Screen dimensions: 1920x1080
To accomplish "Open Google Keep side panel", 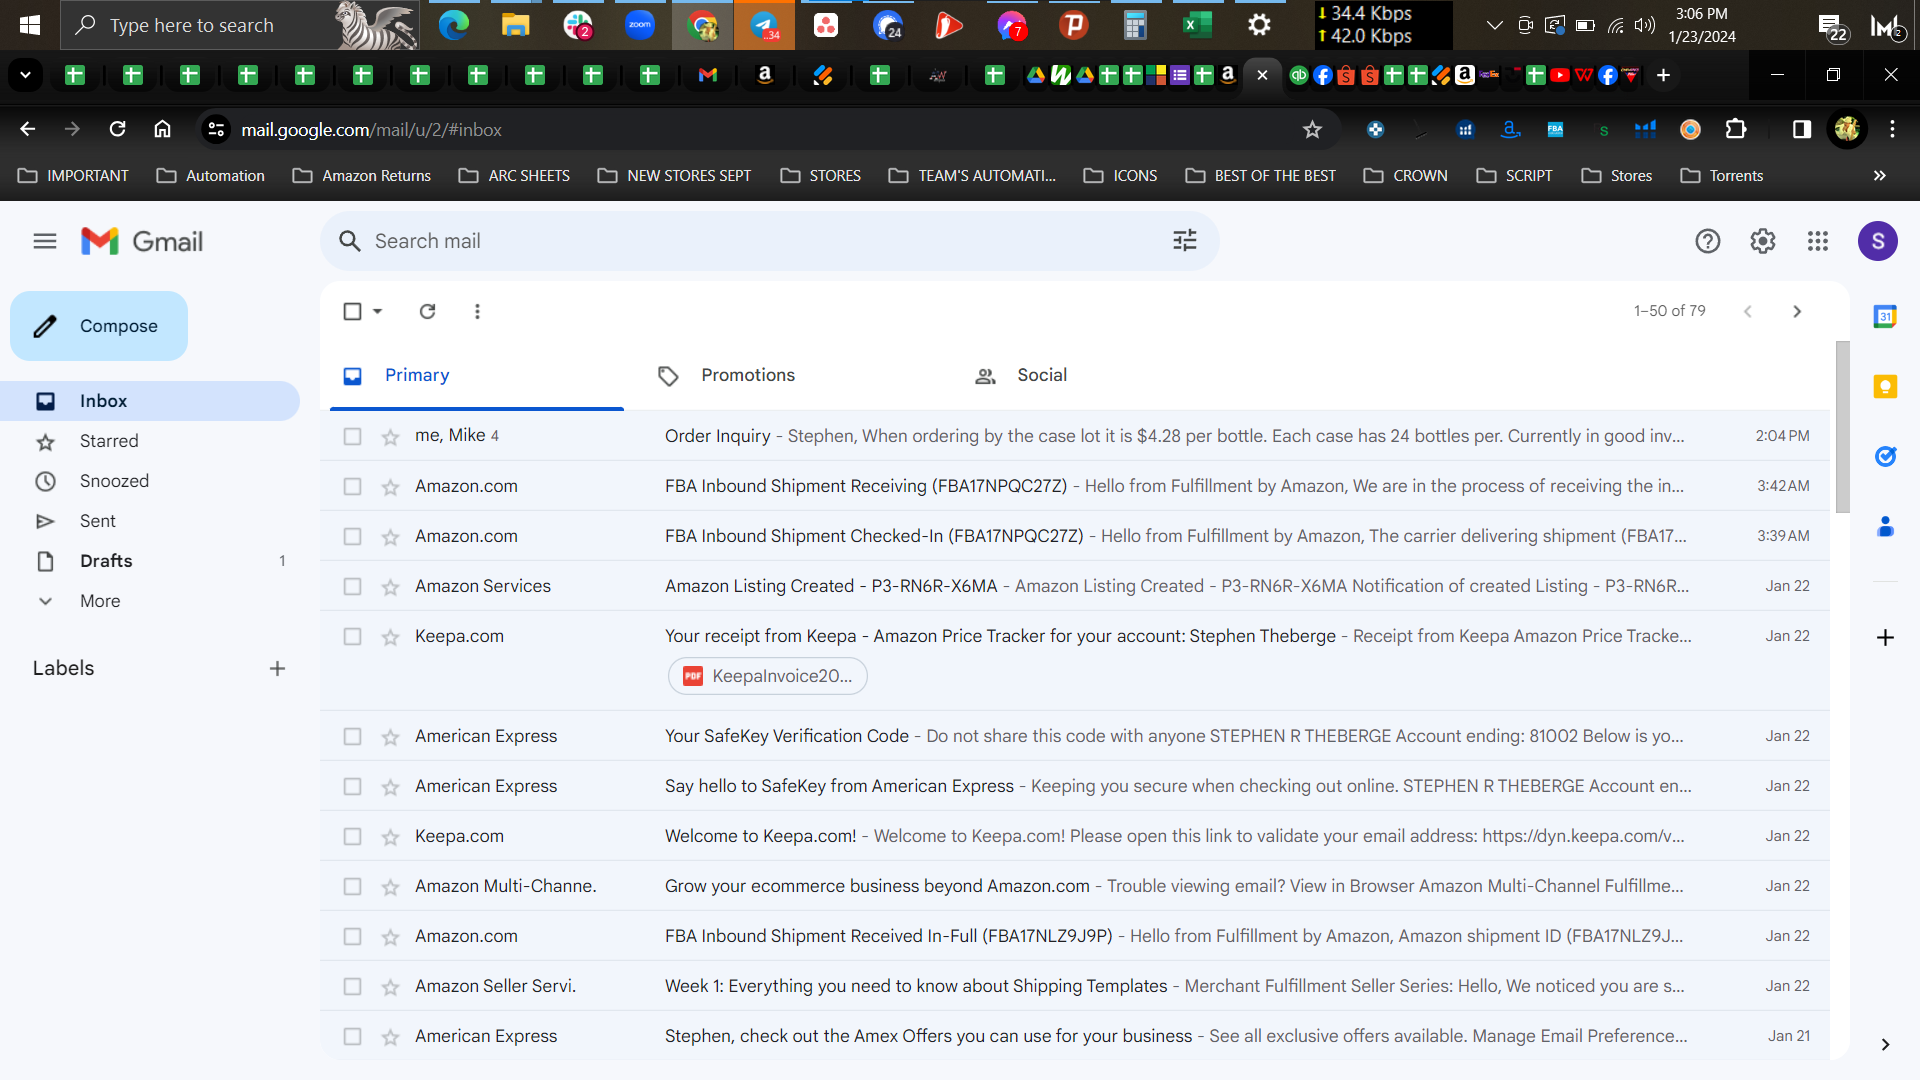I will click(x=1885, y=387).
